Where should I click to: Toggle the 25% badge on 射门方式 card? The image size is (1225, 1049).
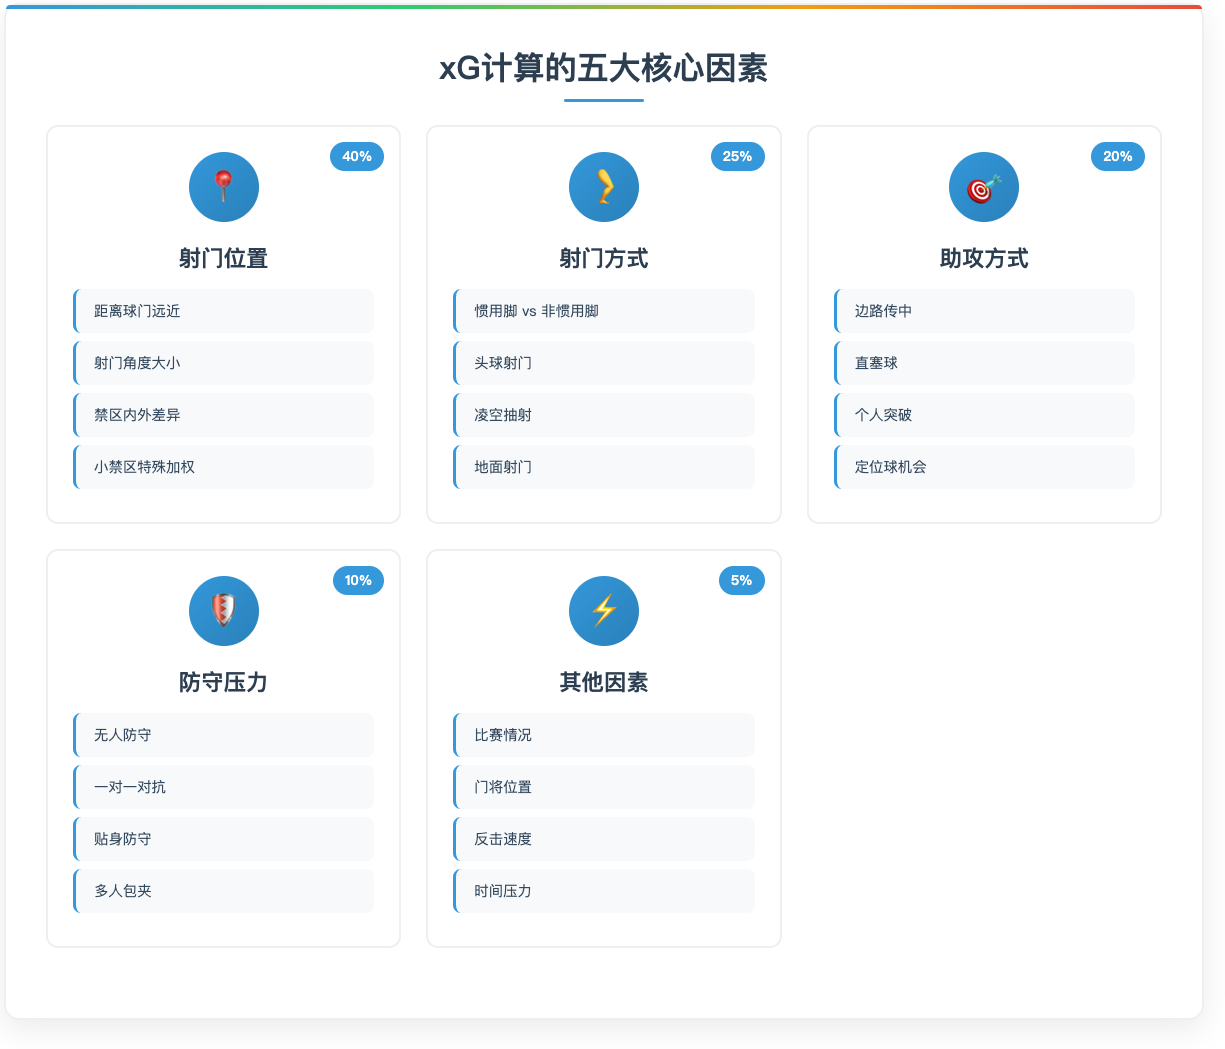click(737, 156)
